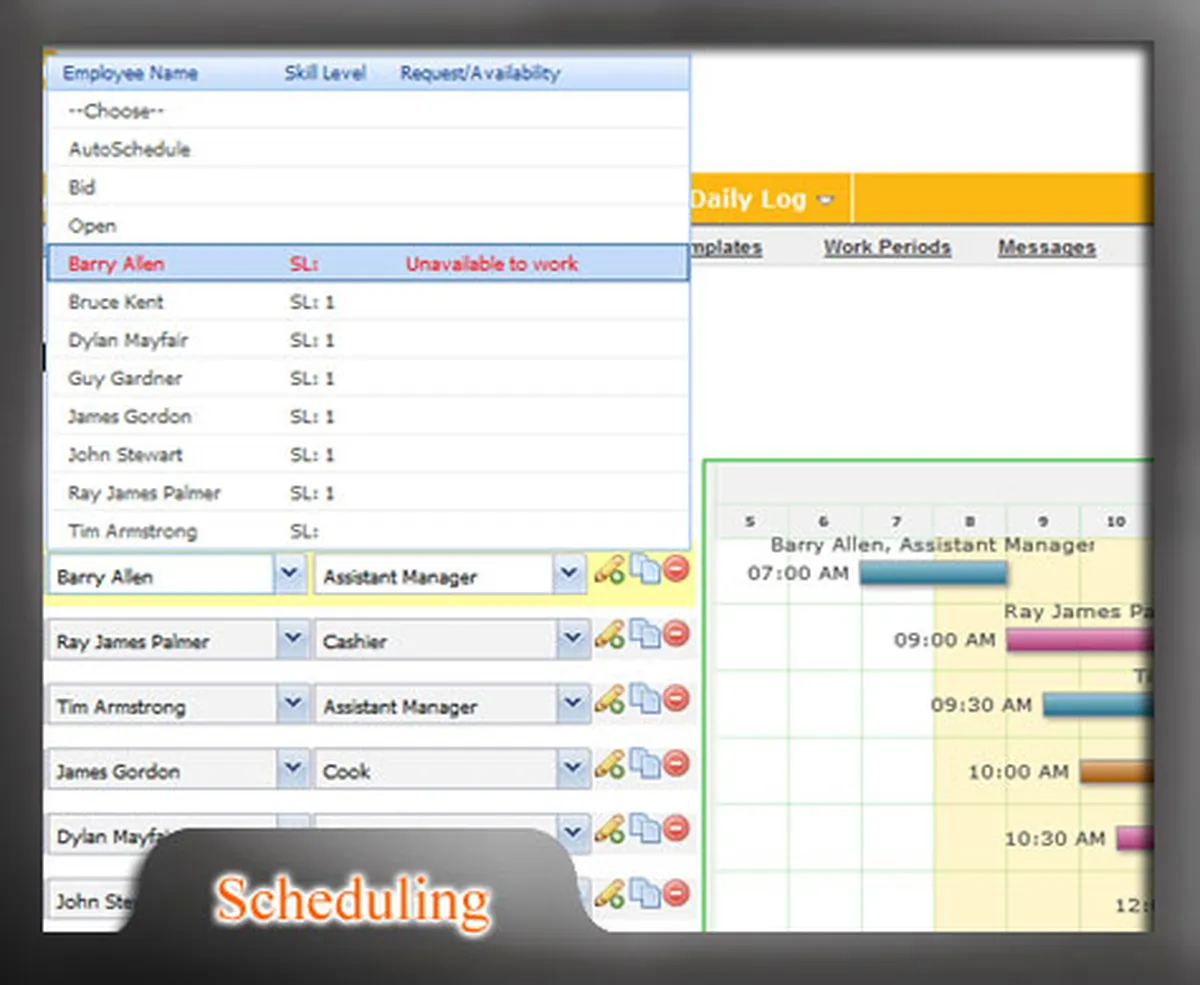This screenshot has width=1200, height=985.
Task: Edit the Tim Armstrong shift with pencil icon
Action: (x=609, y=699)
